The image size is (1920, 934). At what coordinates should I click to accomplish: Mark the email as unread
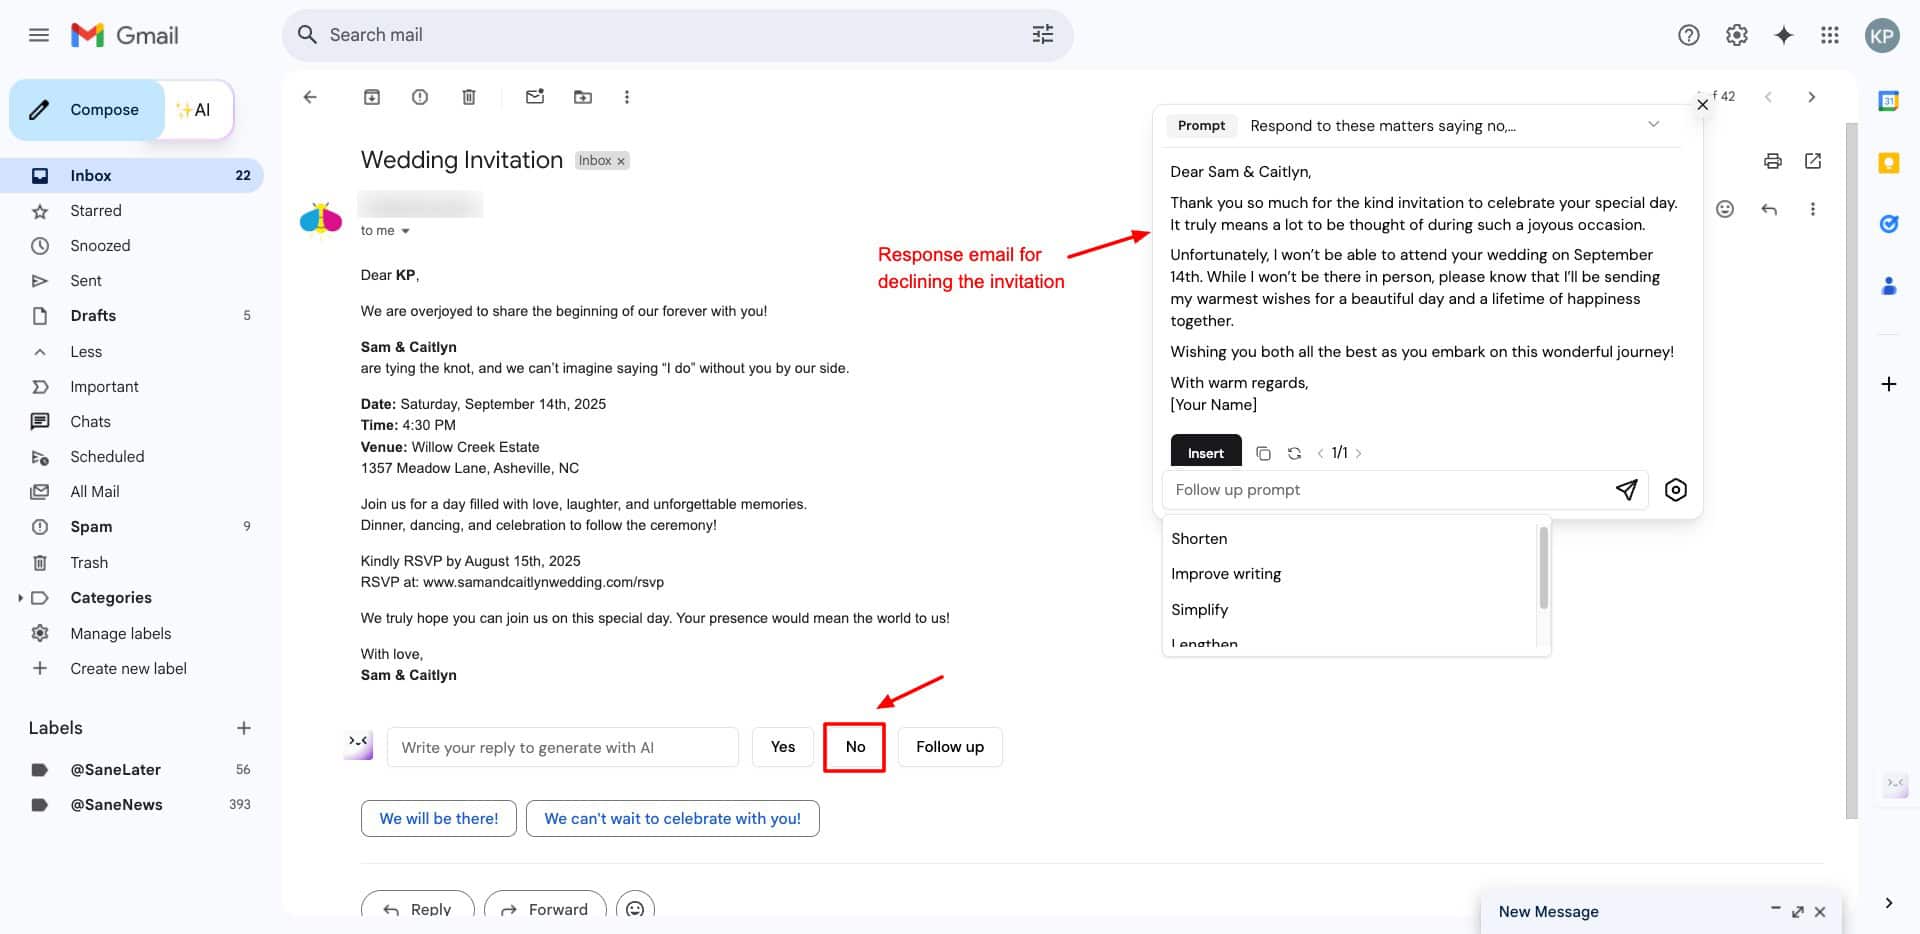(x=535, y=97)
